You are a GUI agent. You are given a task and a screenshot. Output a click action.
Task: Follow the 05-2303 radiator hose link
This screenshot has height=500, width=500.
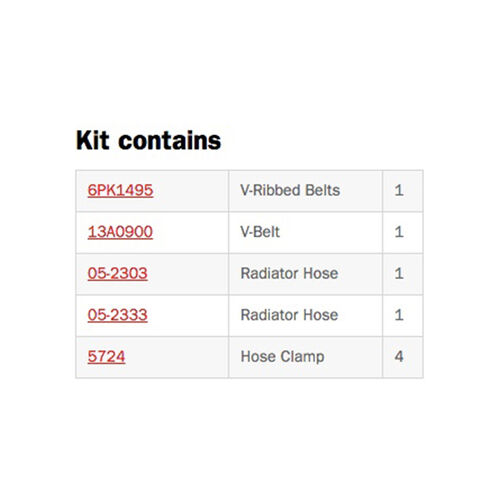point(117,274)
